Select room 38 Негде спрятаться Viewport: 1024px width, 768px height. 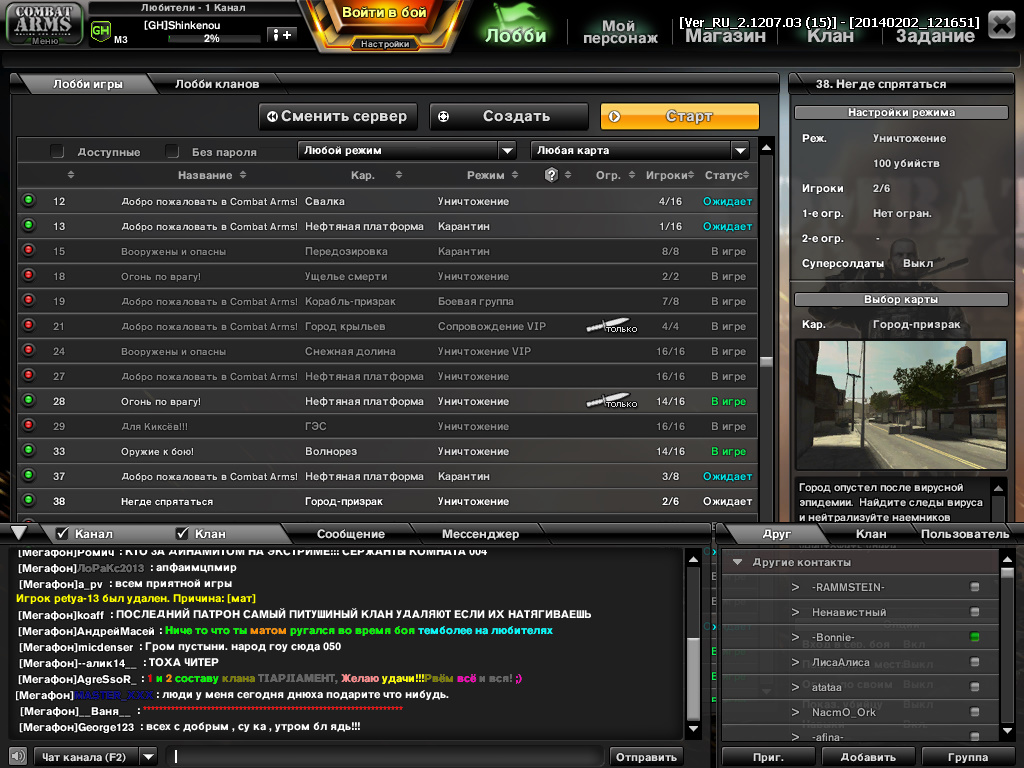point(388,501)
